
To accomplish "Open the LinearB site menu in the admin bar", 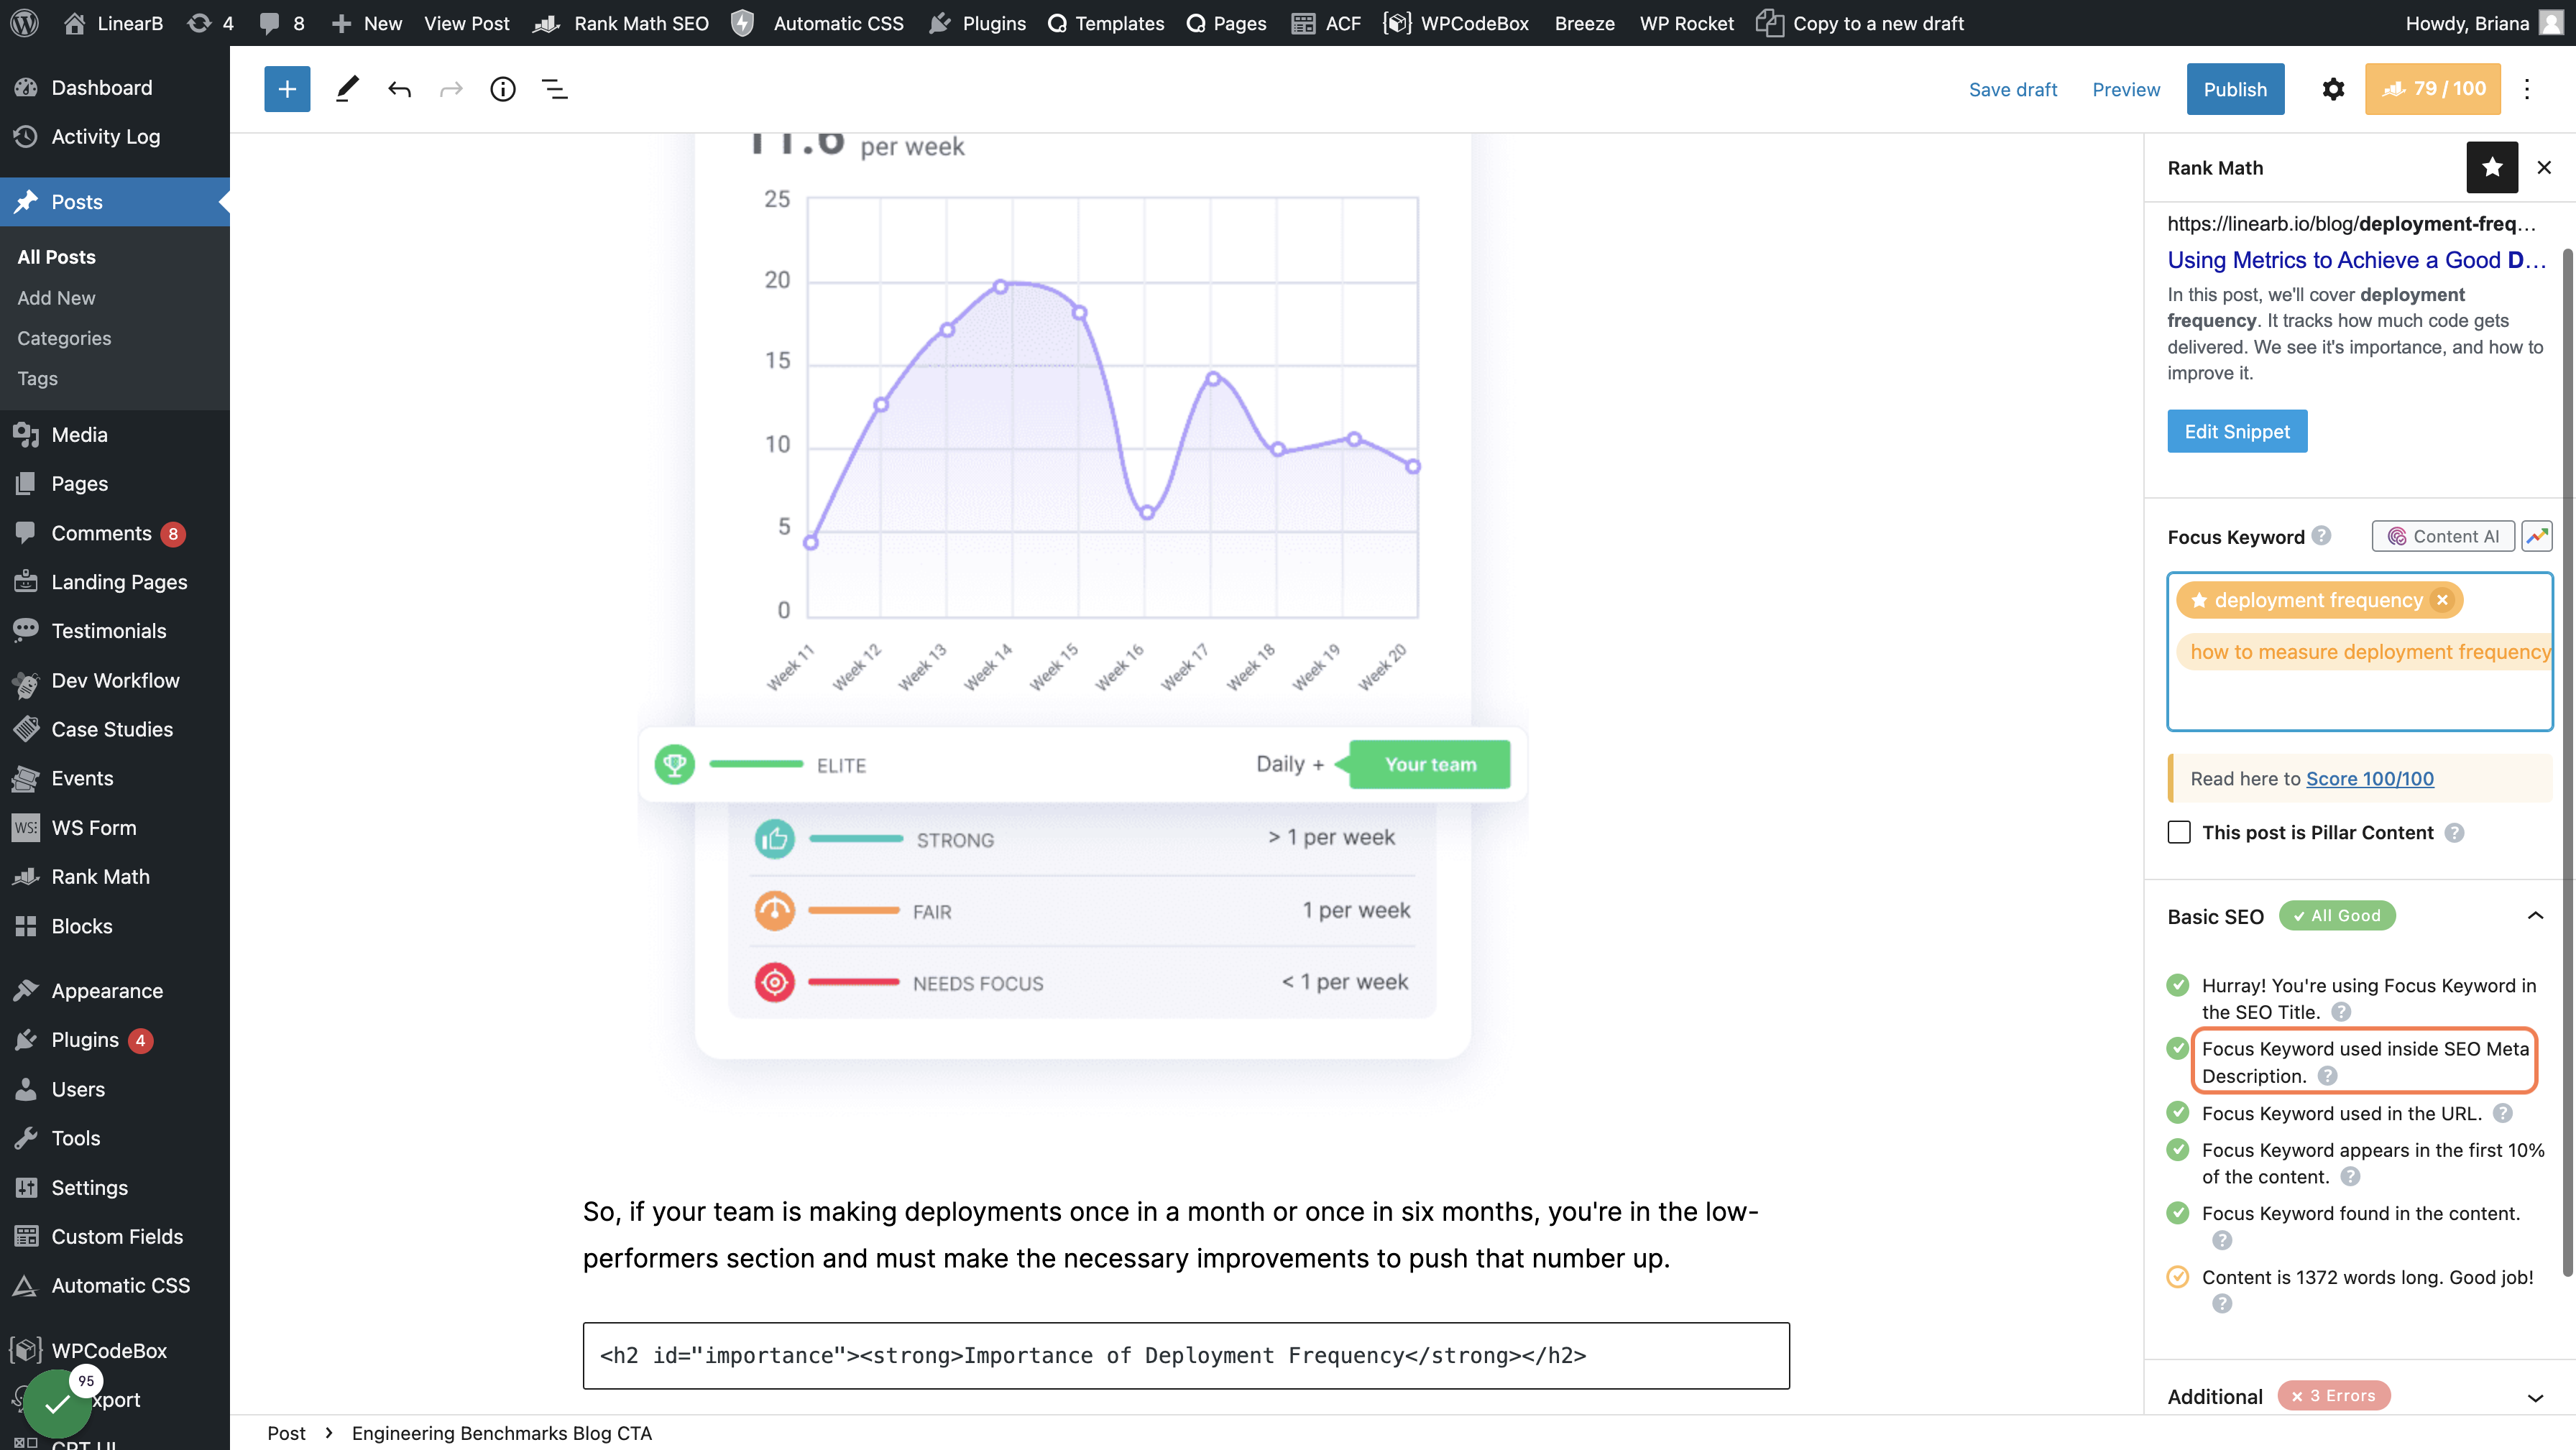I will click(x=113, y=23).
